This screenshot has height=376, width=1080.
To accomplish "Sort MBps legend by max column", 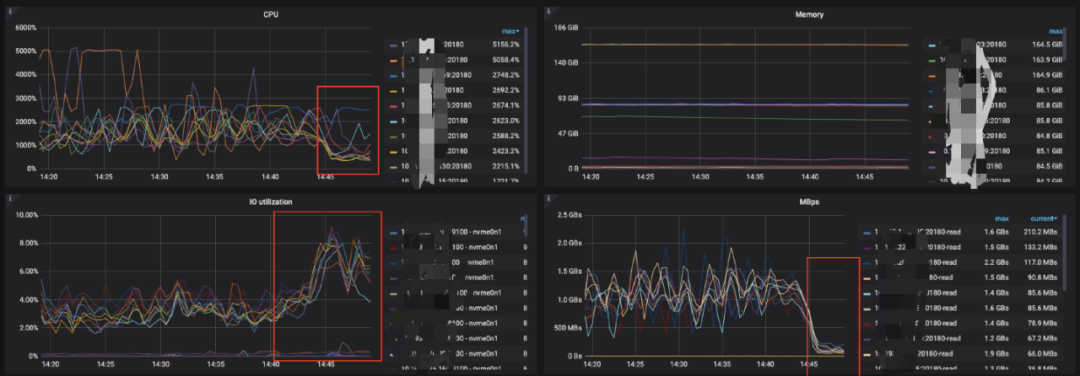I will pos(1001,218).
